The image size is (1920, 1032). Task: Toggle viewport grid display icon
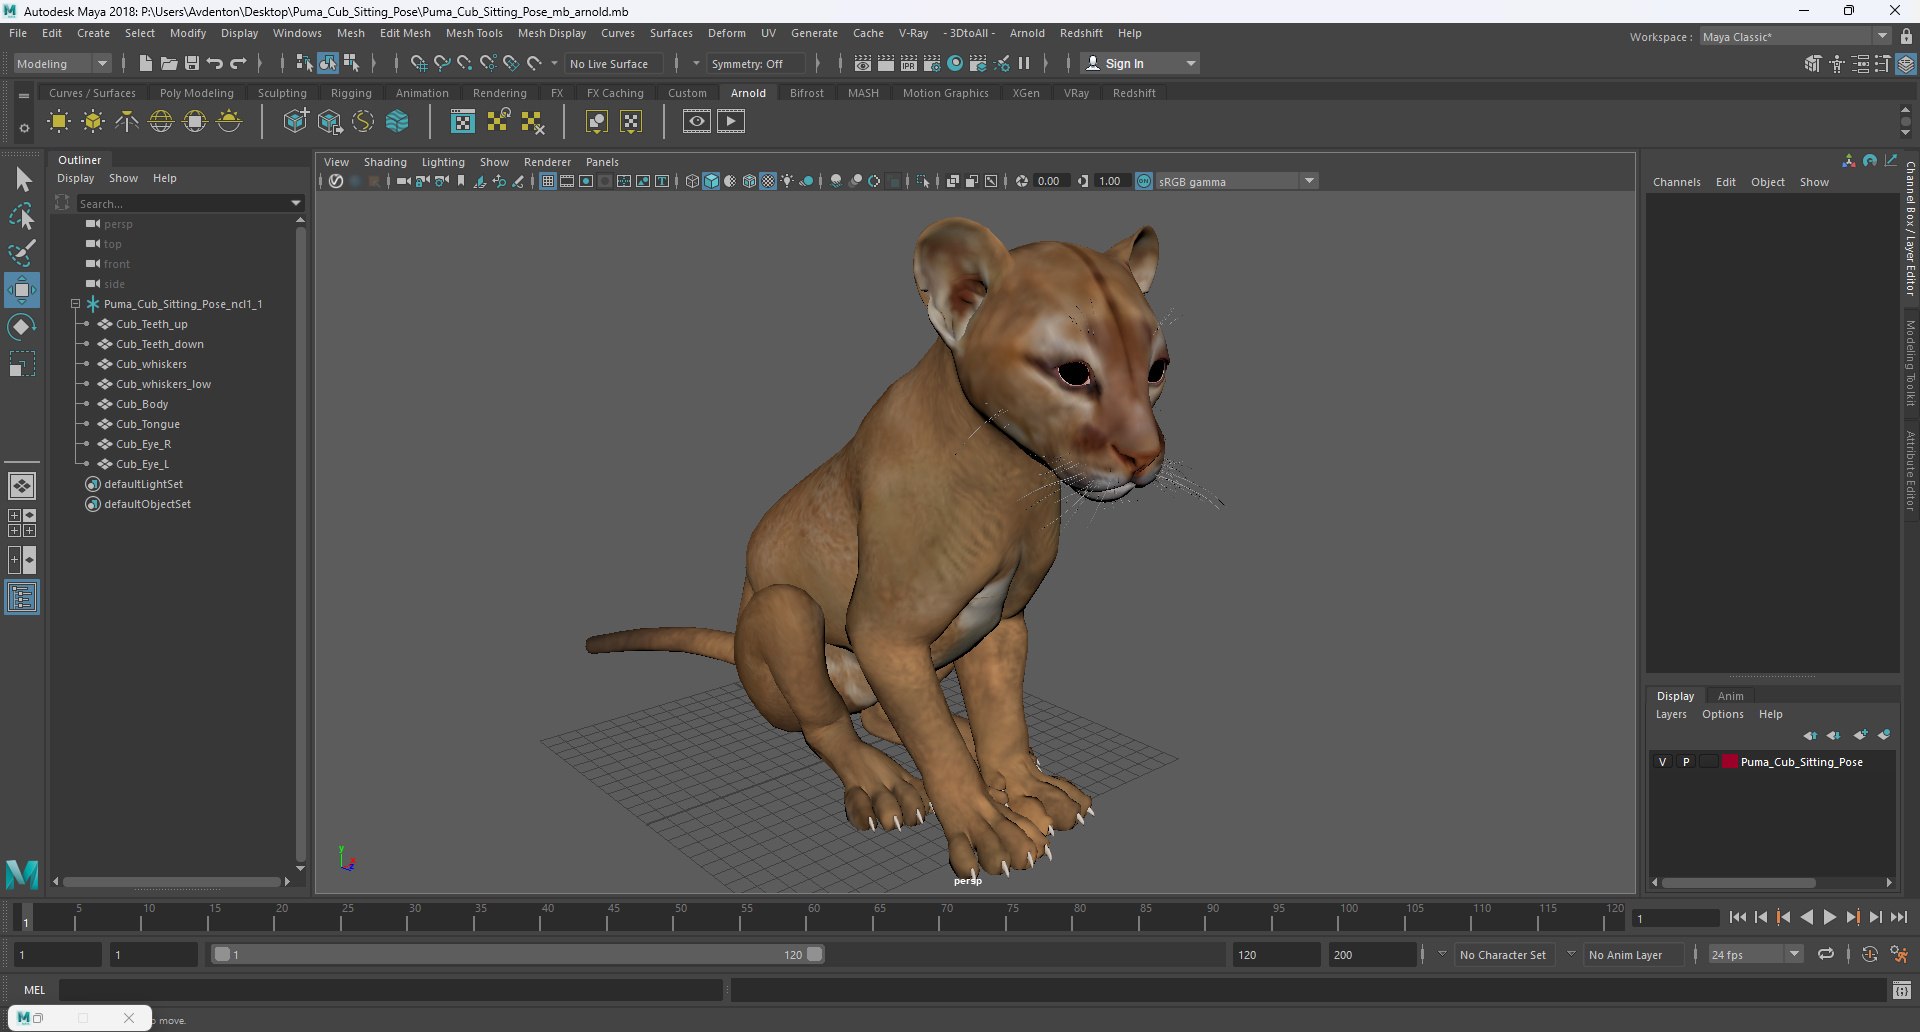pyautogui.click(x=548, y=181)
